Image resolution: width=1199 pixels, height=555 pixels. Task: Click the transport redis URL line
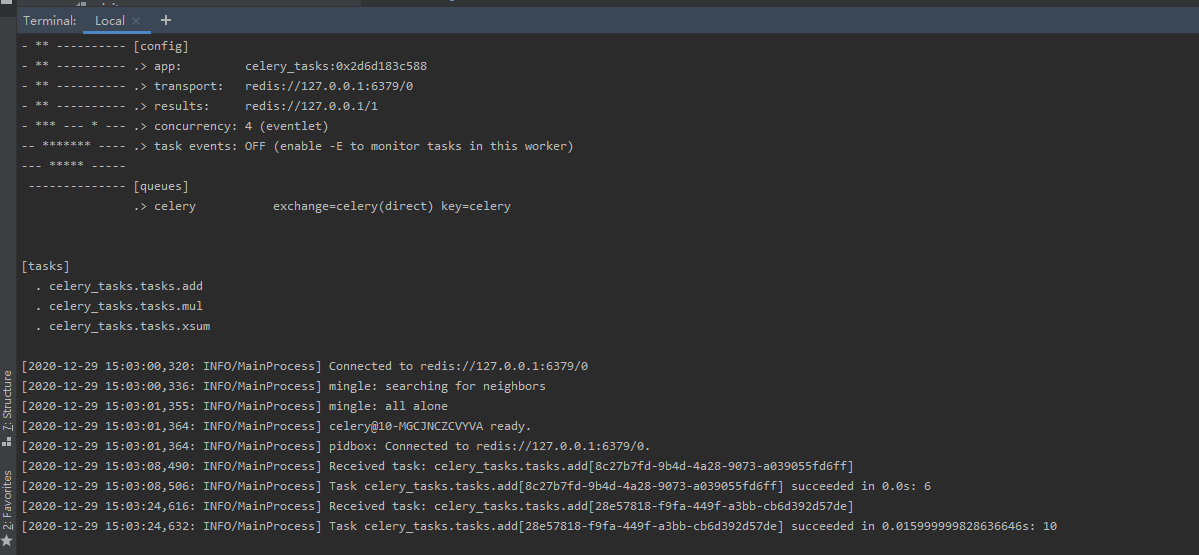pyautogui.click(x=217, y=86)
